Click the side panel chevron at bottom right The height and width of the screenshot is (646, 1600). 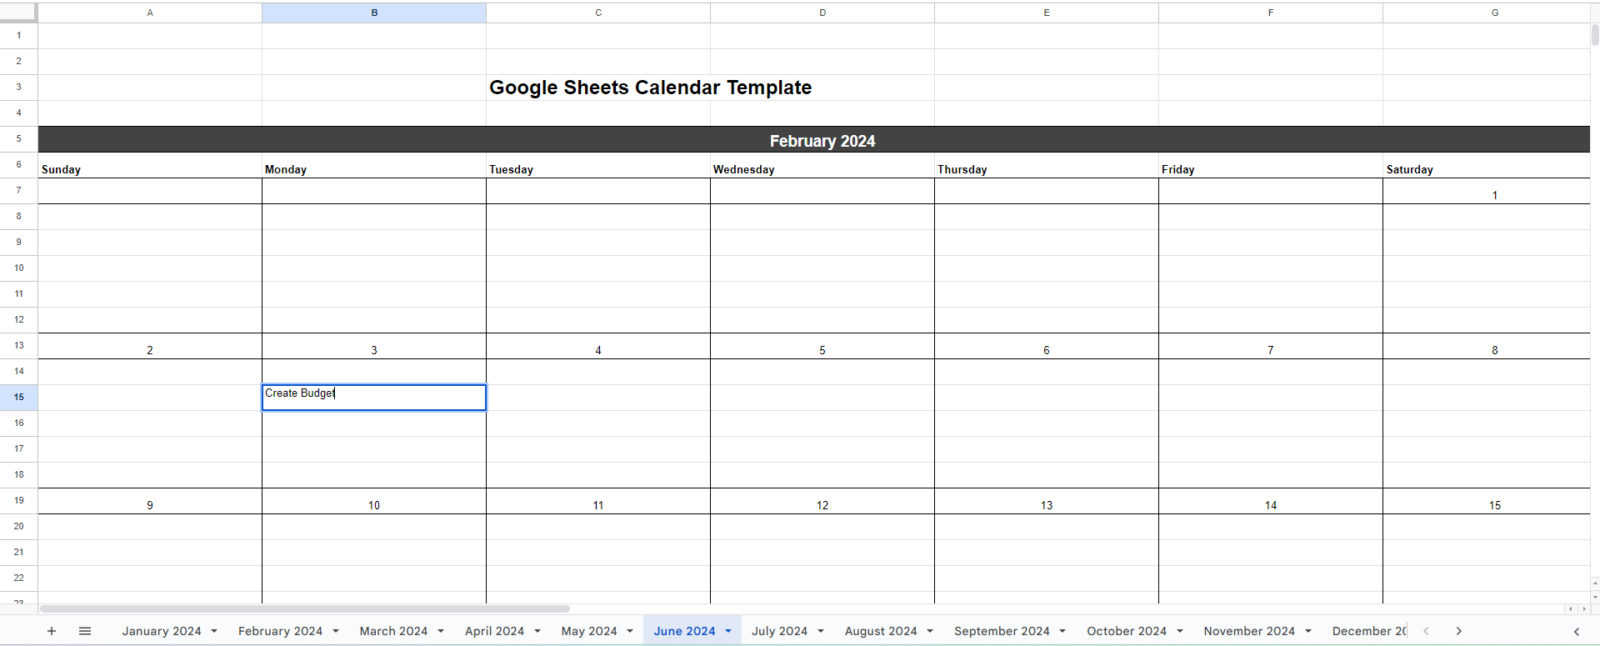[x=1576, y=631]
